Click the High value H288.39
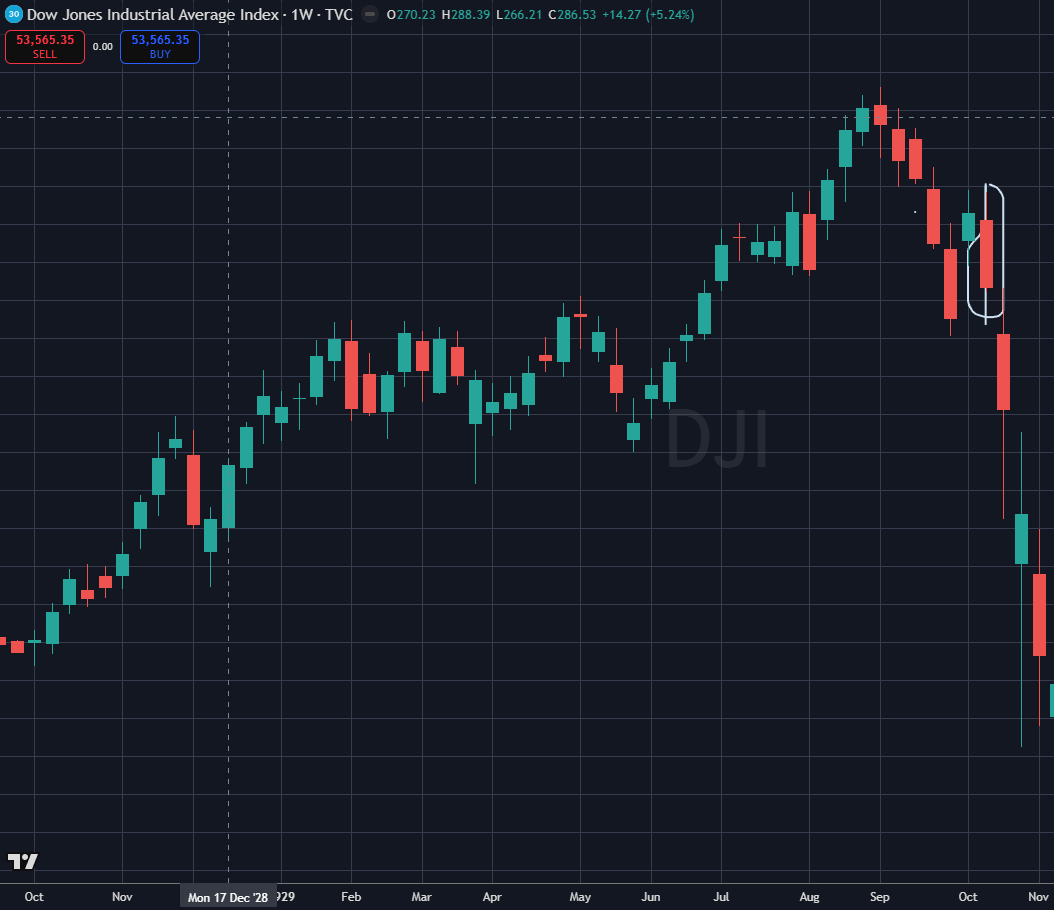This screenshot has width=1054, height=910. coord(466,14)
